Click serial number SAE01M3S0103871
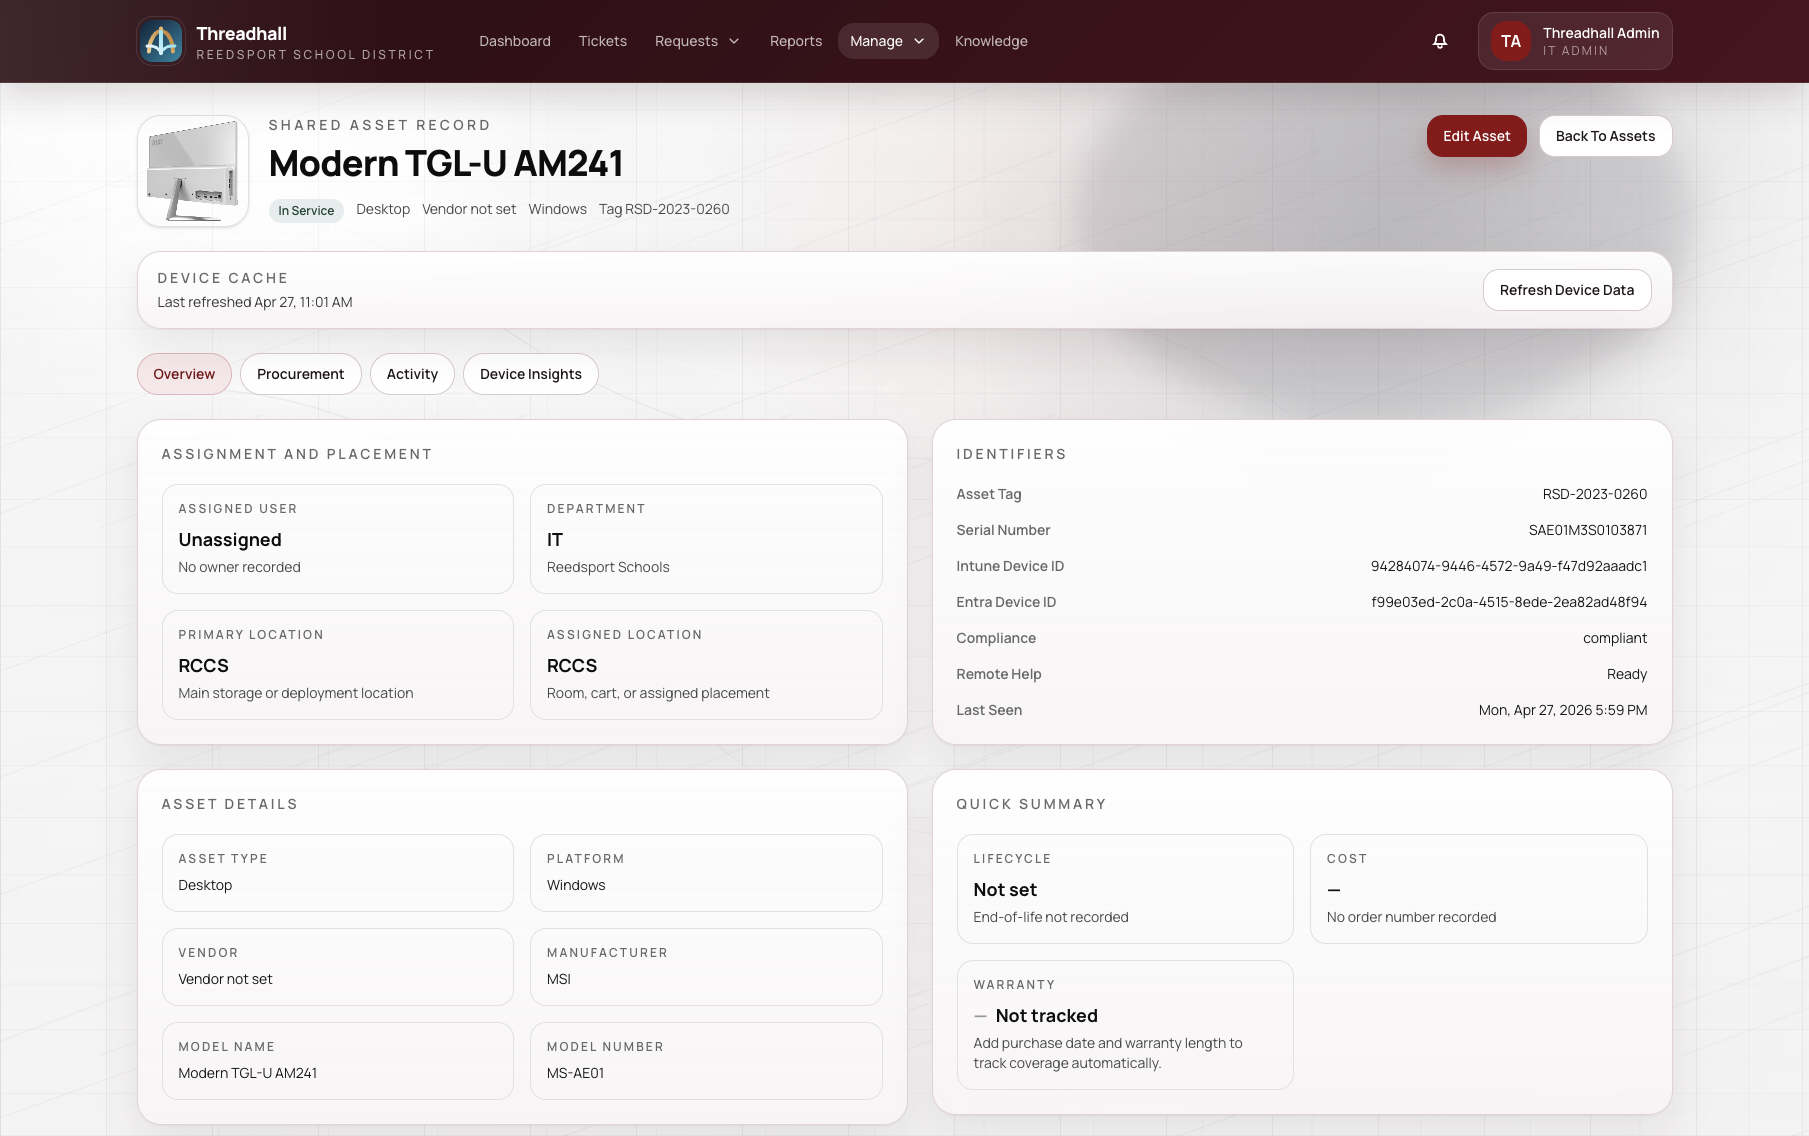This screenshot has height=1136, width=1809. [1588, 530]
